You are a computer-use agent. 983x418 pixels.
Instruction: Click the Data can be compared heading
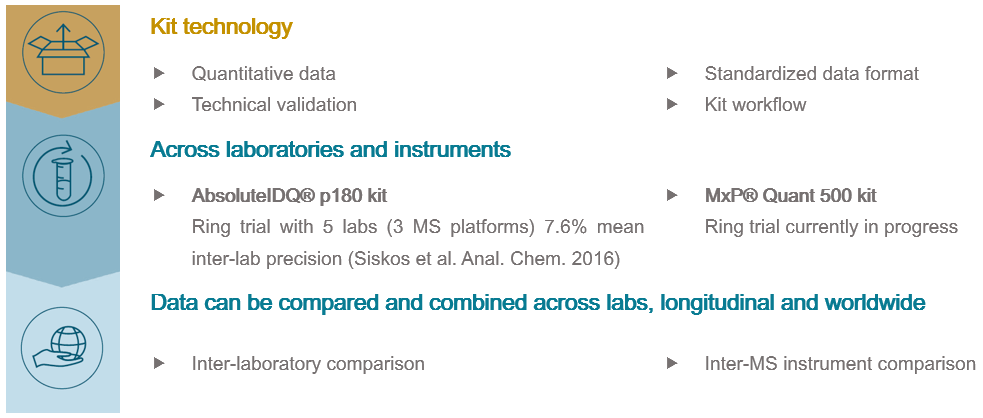(537, 302)
